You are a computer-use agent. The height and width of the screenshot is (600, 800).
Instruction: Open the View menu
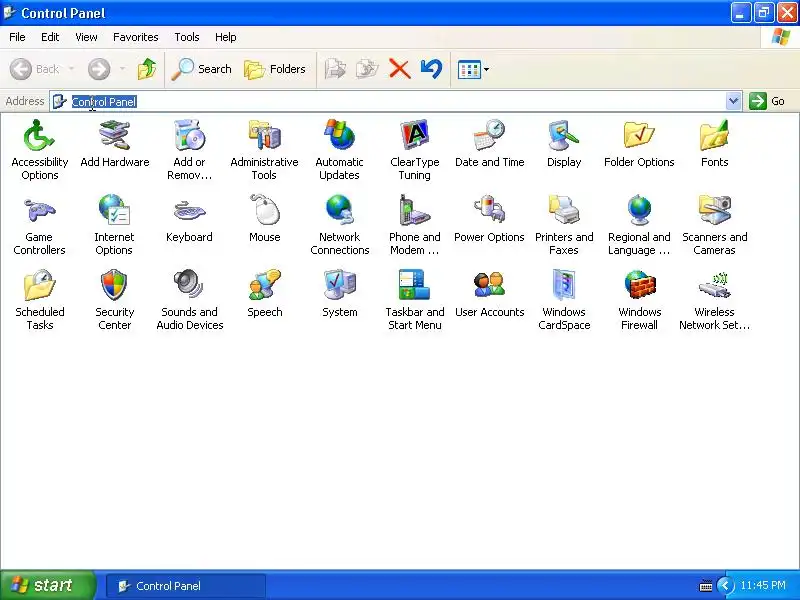(86, 37)
